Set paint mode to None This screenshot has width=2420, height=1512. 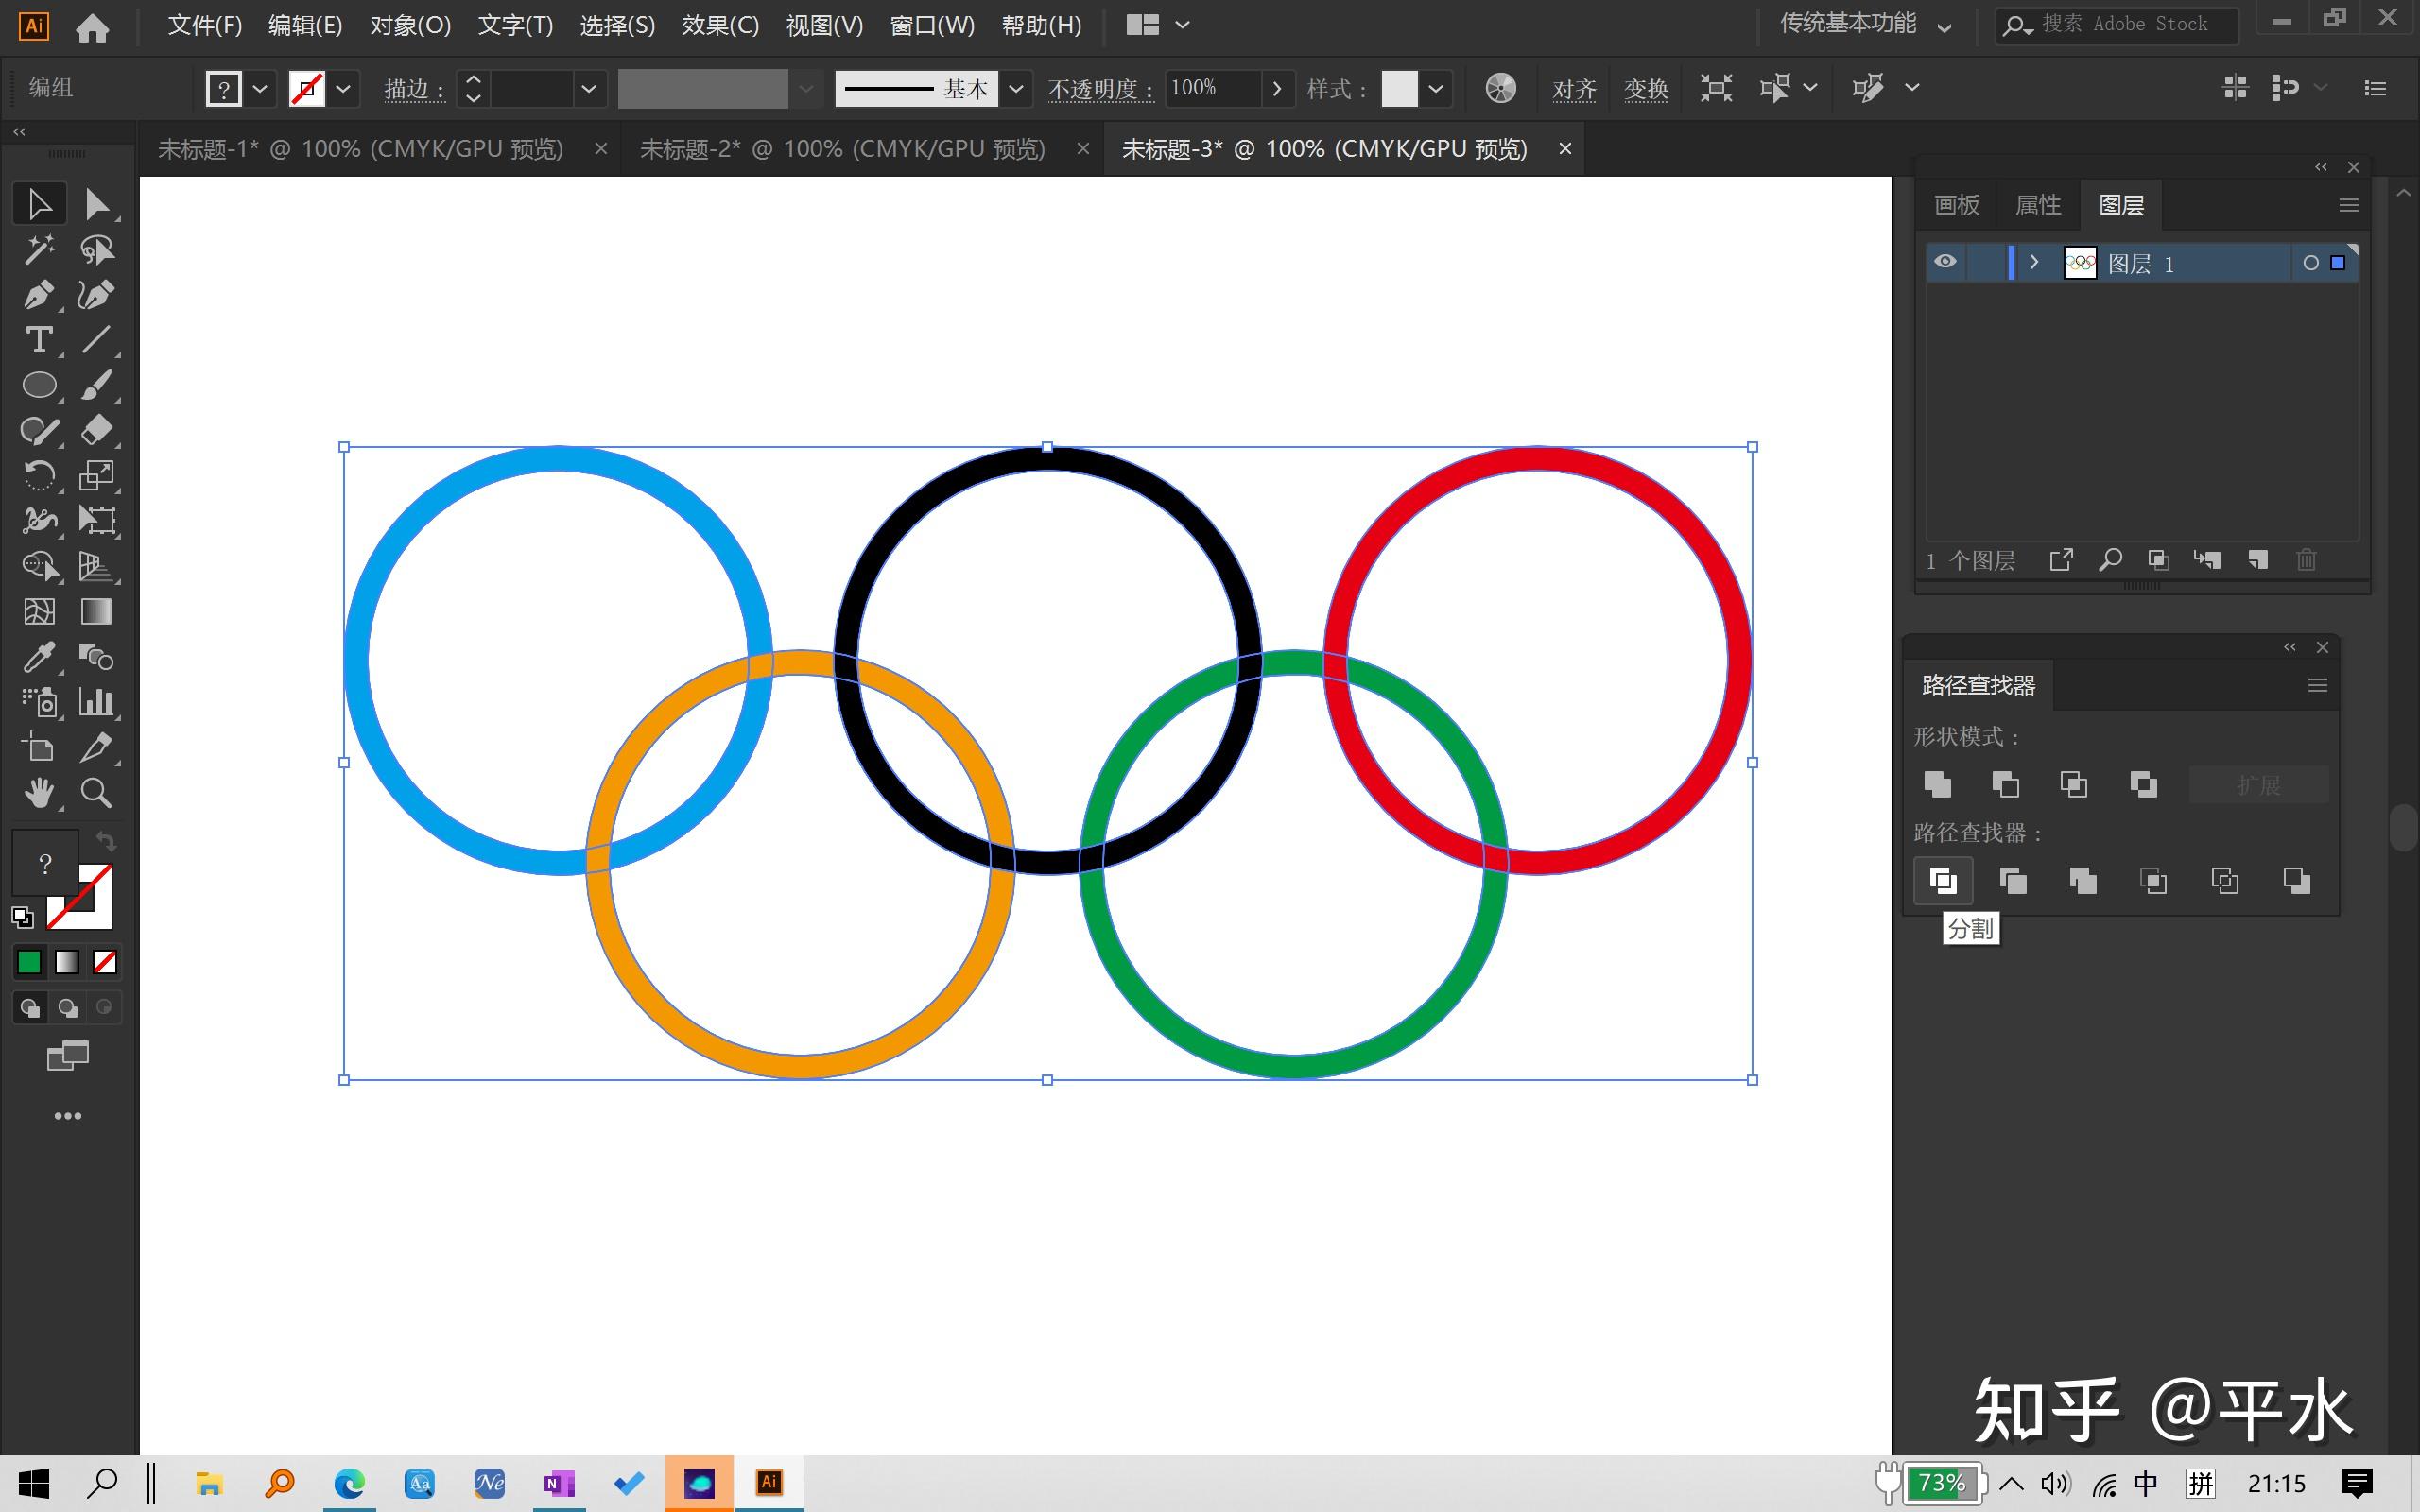point(104,962)
